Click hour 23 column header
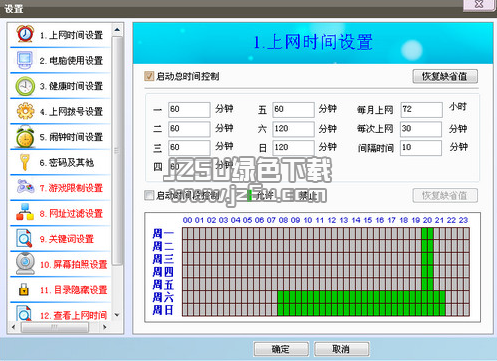This screenshot has width=497, height=361. pos(463,220)
